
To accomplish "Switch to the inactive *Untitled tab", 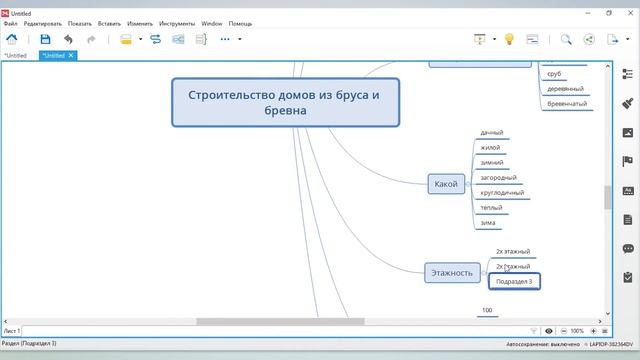I will [16, 56].
